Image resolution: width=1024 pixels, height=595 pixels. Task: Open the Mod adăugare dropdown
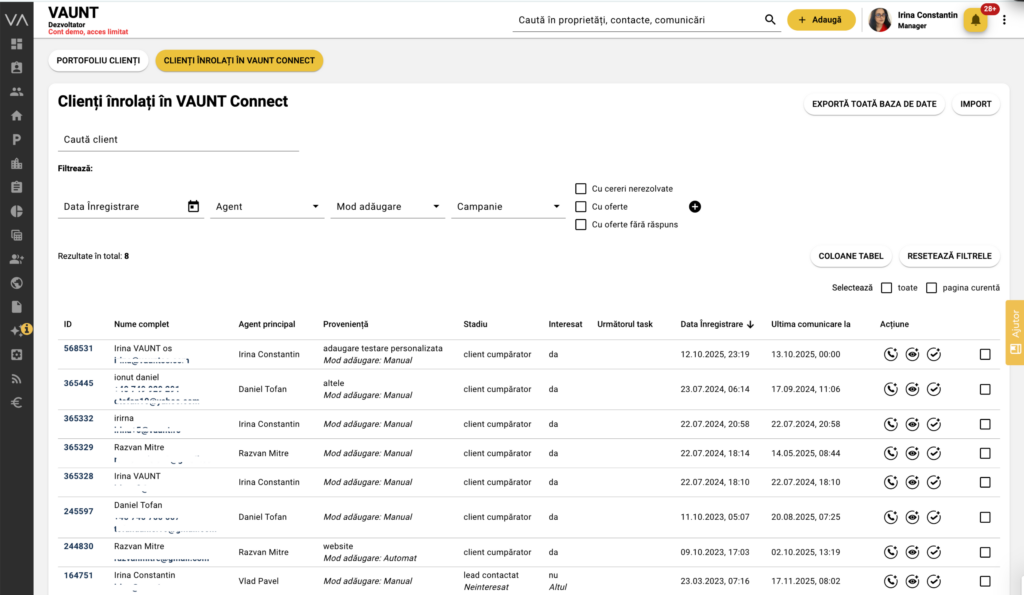click(387, 207)
